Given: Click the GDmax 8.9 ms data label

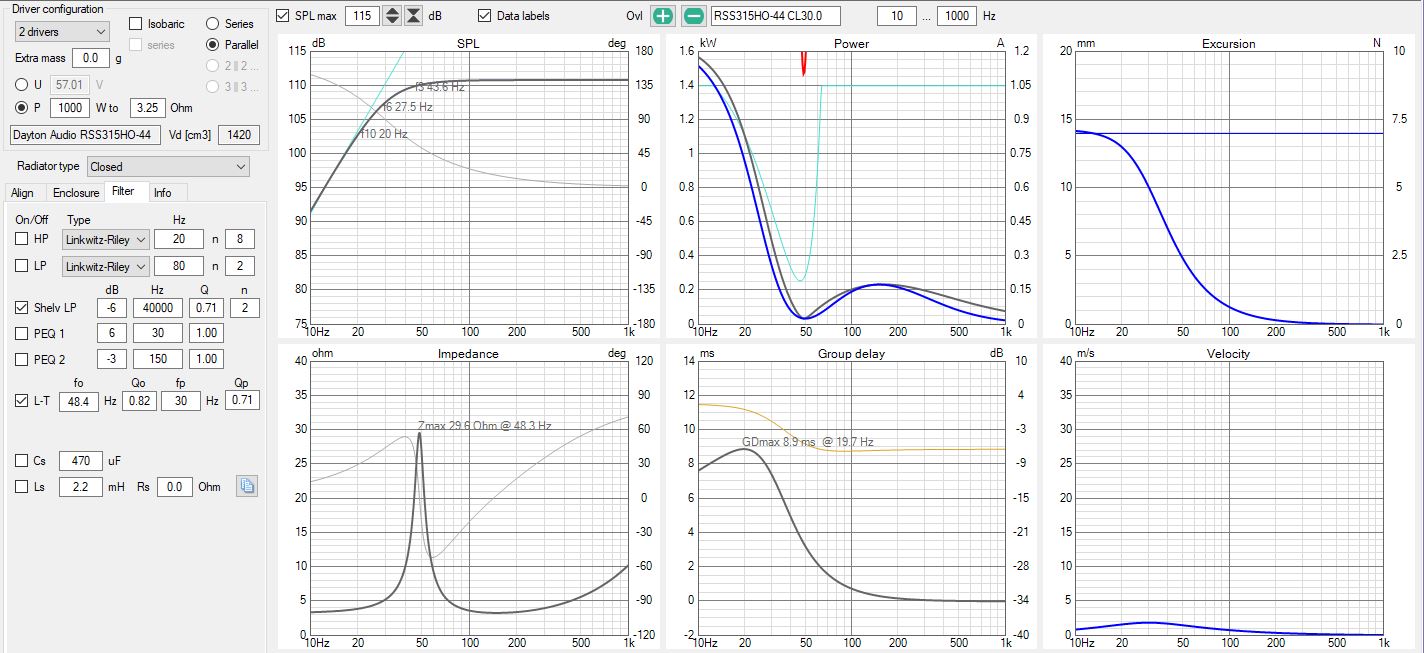Looking at the screenshot, I should coord(808,442).
